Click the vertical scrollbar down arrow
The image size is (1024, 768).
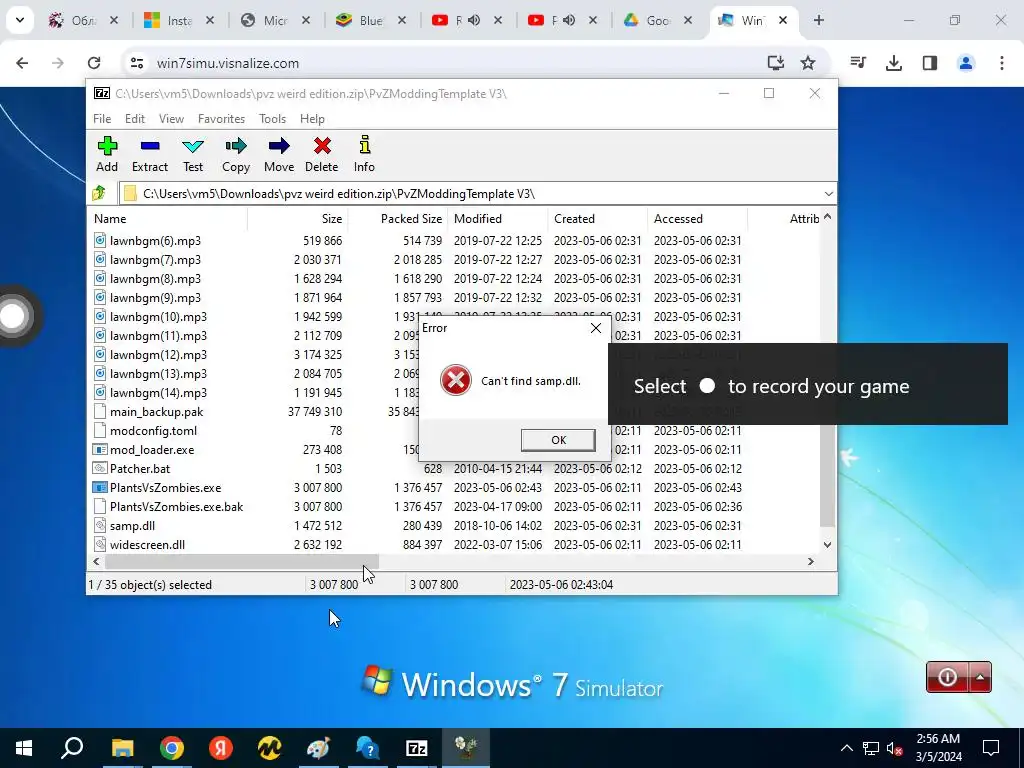827,545
